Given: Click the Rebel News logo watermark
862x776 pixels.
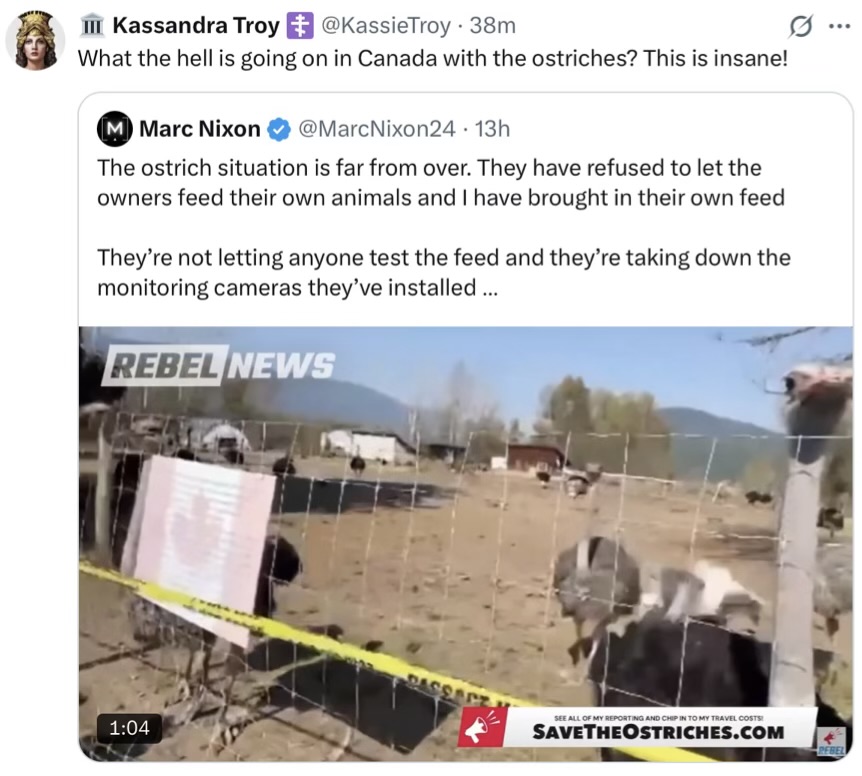Looking at the screenshot, I should (x=218, y=365).
